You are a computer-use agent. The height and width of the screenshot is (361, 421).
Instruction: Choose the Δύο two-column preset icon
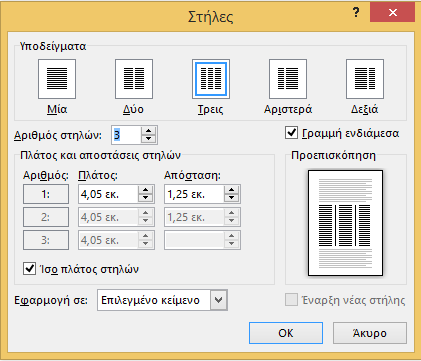point(134,79)
